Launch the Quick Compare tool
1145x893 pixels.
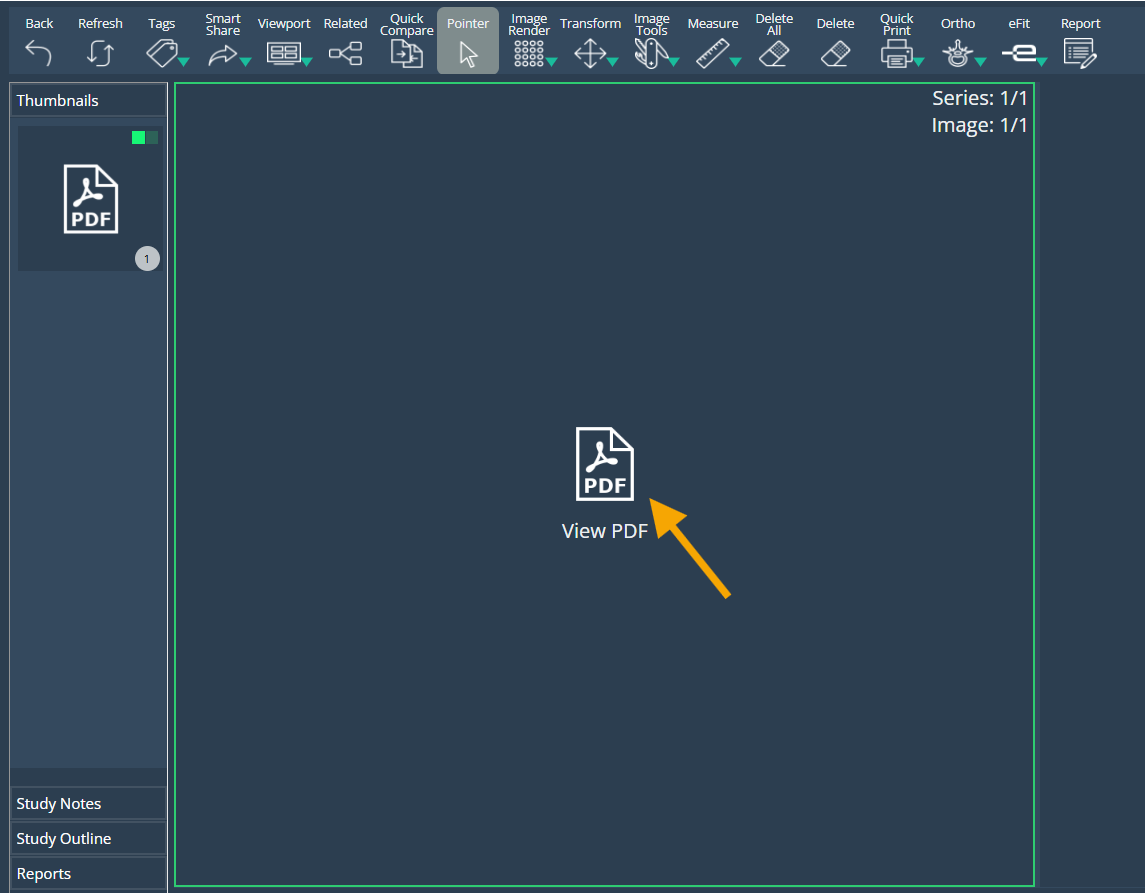[x=406, y=53]
